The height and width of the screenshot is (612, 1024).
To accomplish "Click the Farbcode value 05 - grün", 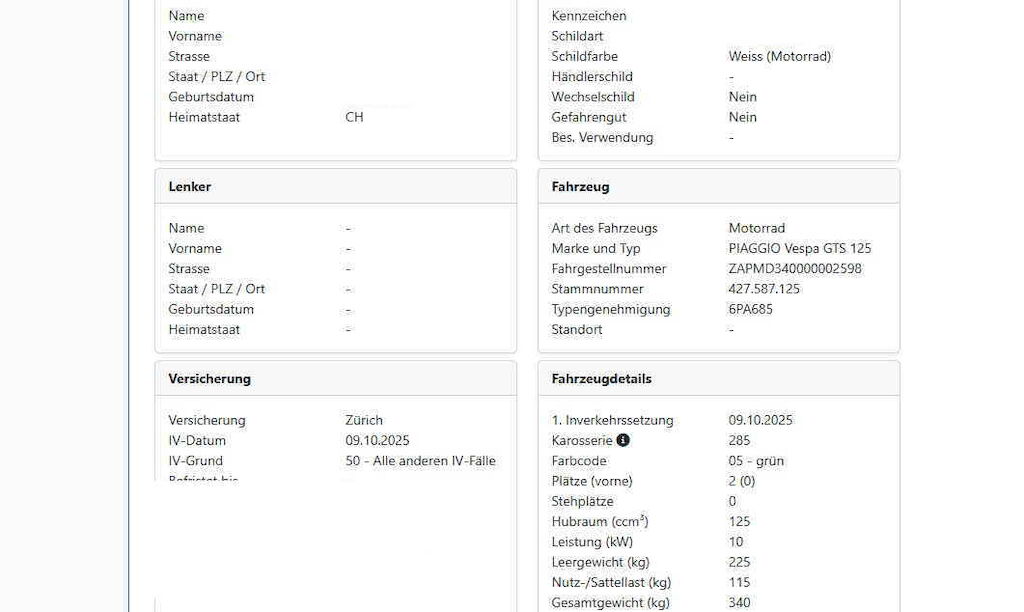I will pyautogui.click(x=756, y=461).
